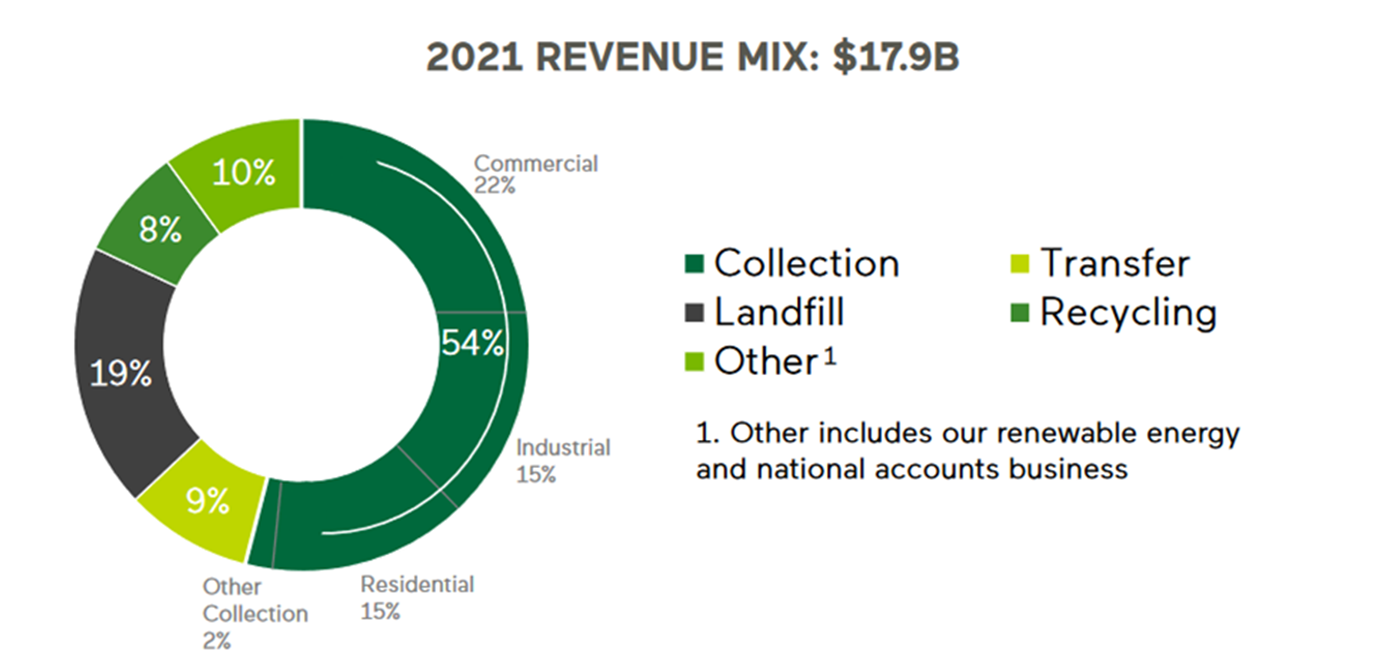Select the footnote about renewable energy
The height and width of the screenshot is (672, 1386).
click(x=967, y=451)
